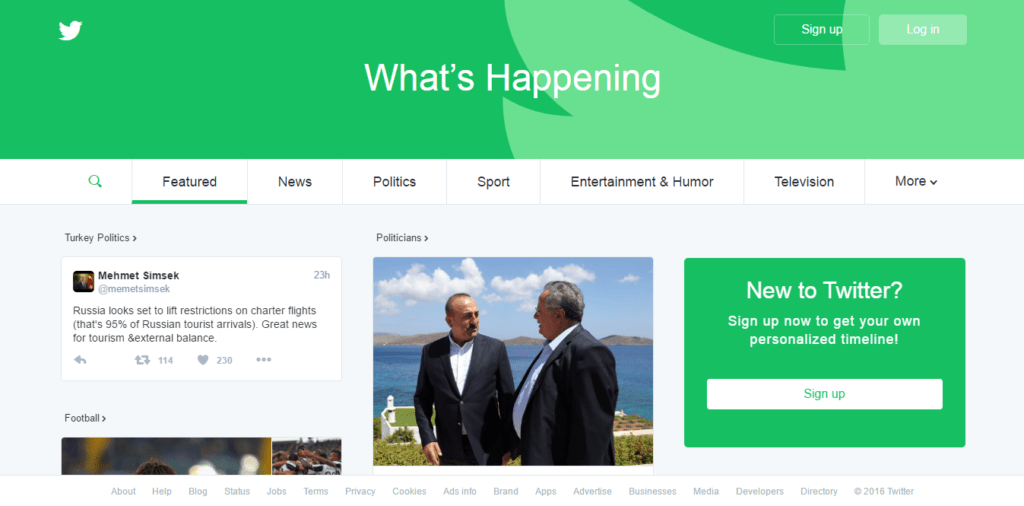This screenshot has height=506, width=1024.
Task: Reply to Mehmet Simsek's tweet
Action: (x=80, y=360)
